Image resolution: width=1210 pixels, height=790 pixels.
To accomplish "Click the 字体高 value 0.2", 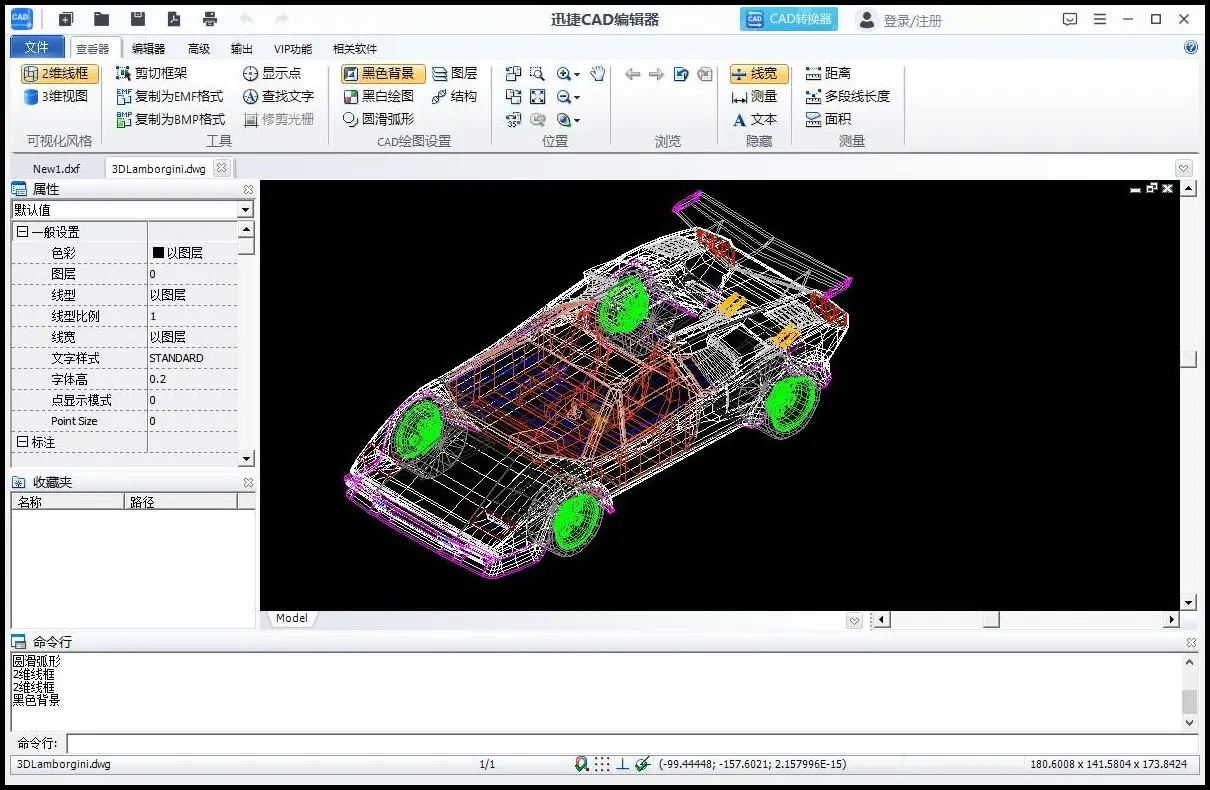I will tap(158, 379).
